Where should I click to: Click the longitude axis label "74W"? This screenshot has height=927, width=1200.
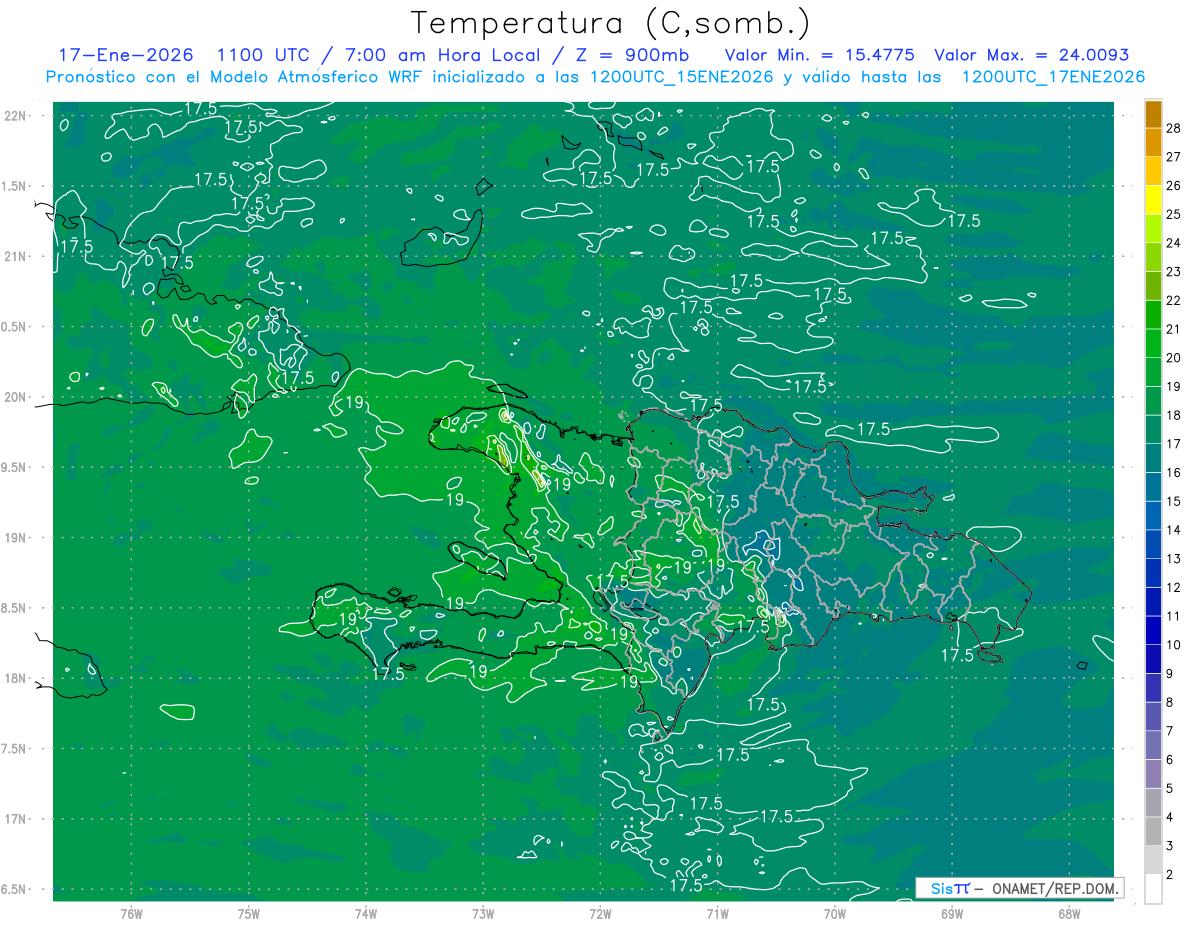(366, 914)
